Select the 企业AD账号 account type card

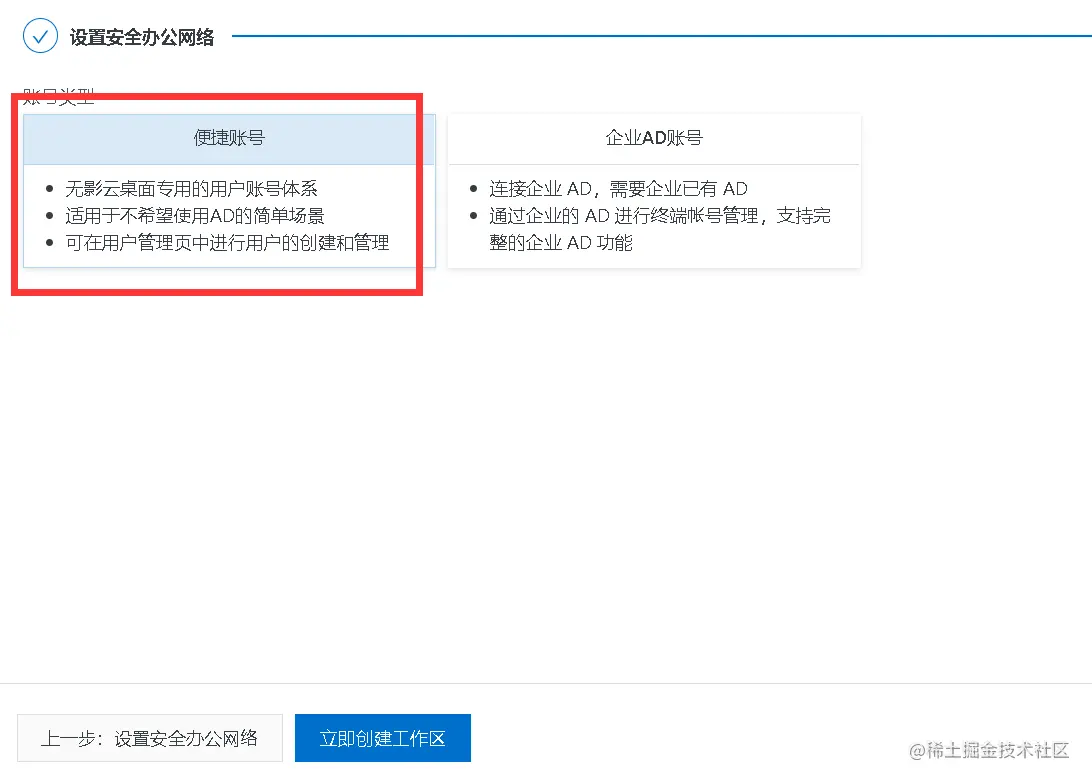coord(654,191)
